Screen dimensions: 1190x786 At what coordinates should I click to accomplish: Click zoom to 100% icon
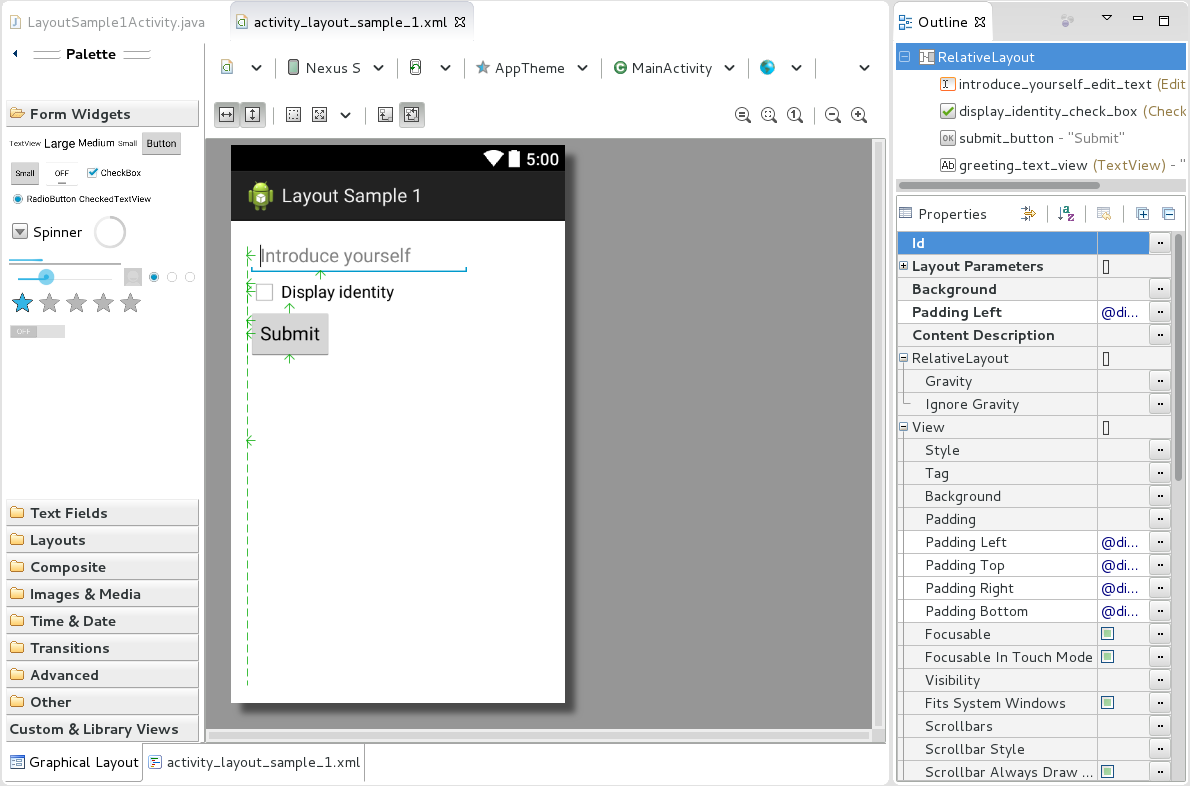795,115
